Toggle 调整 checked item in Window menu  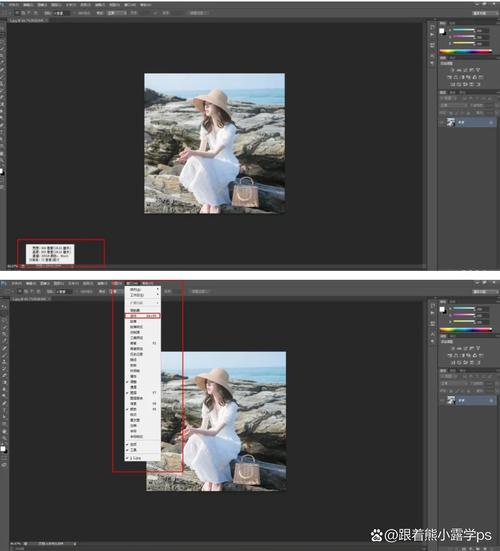143,382
